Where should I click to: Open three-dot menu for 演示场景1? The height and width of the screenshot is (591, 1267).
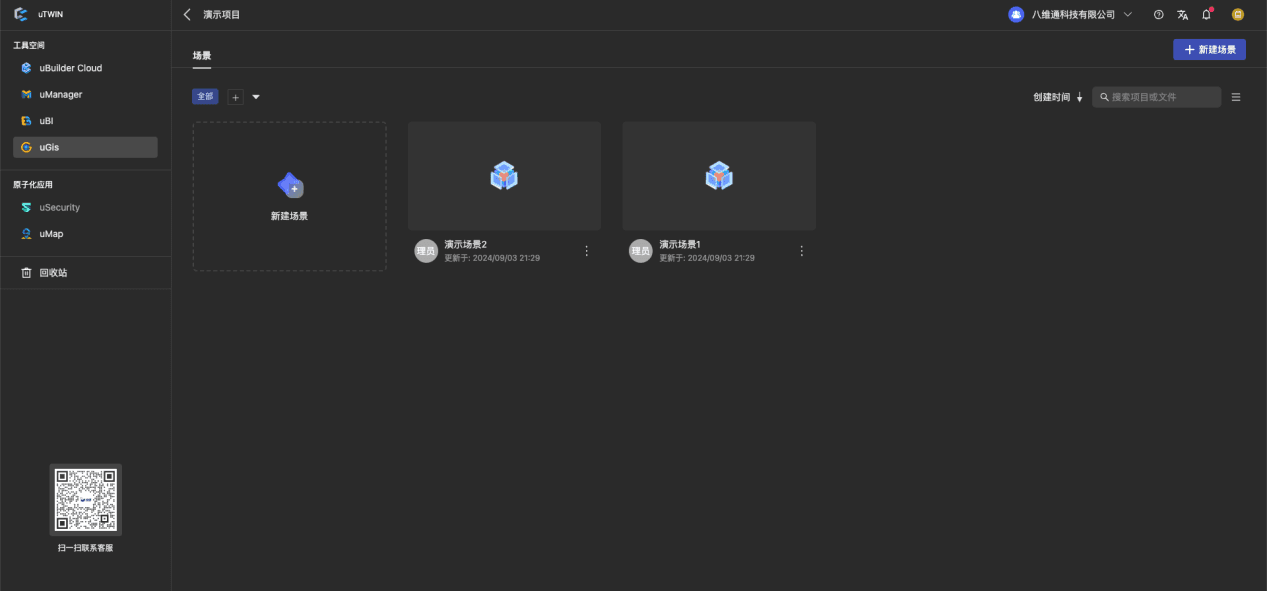coord(801,251)
